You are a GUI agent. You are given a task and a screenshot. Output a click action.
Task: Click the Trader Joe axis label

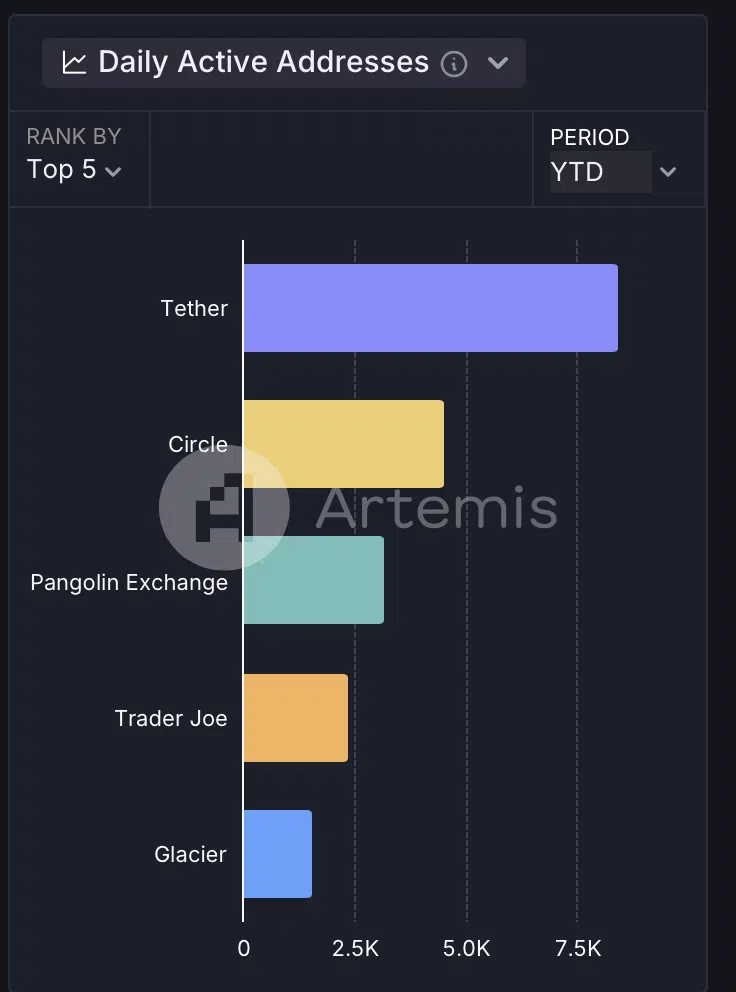click(x=171, y=719)
